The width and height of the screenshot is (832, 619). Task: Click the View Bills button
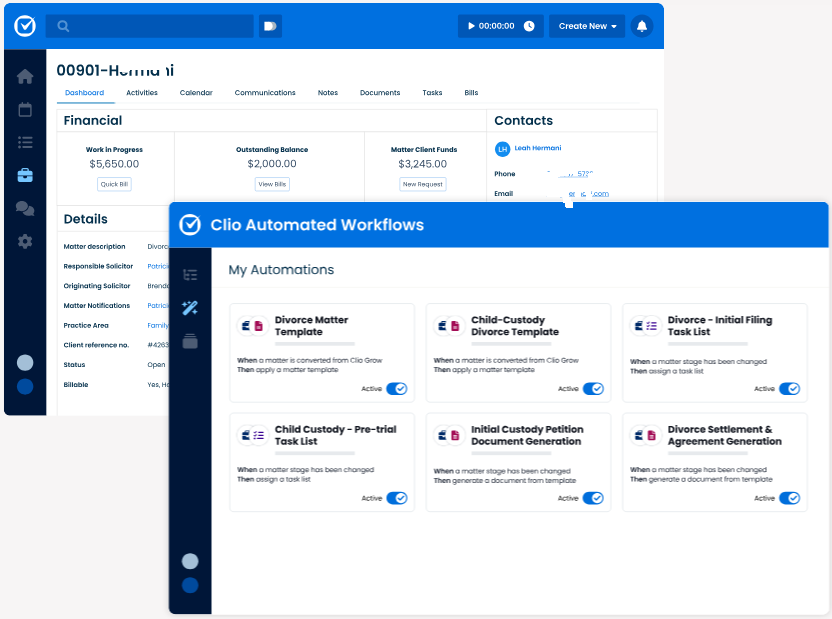pos(272,184)
